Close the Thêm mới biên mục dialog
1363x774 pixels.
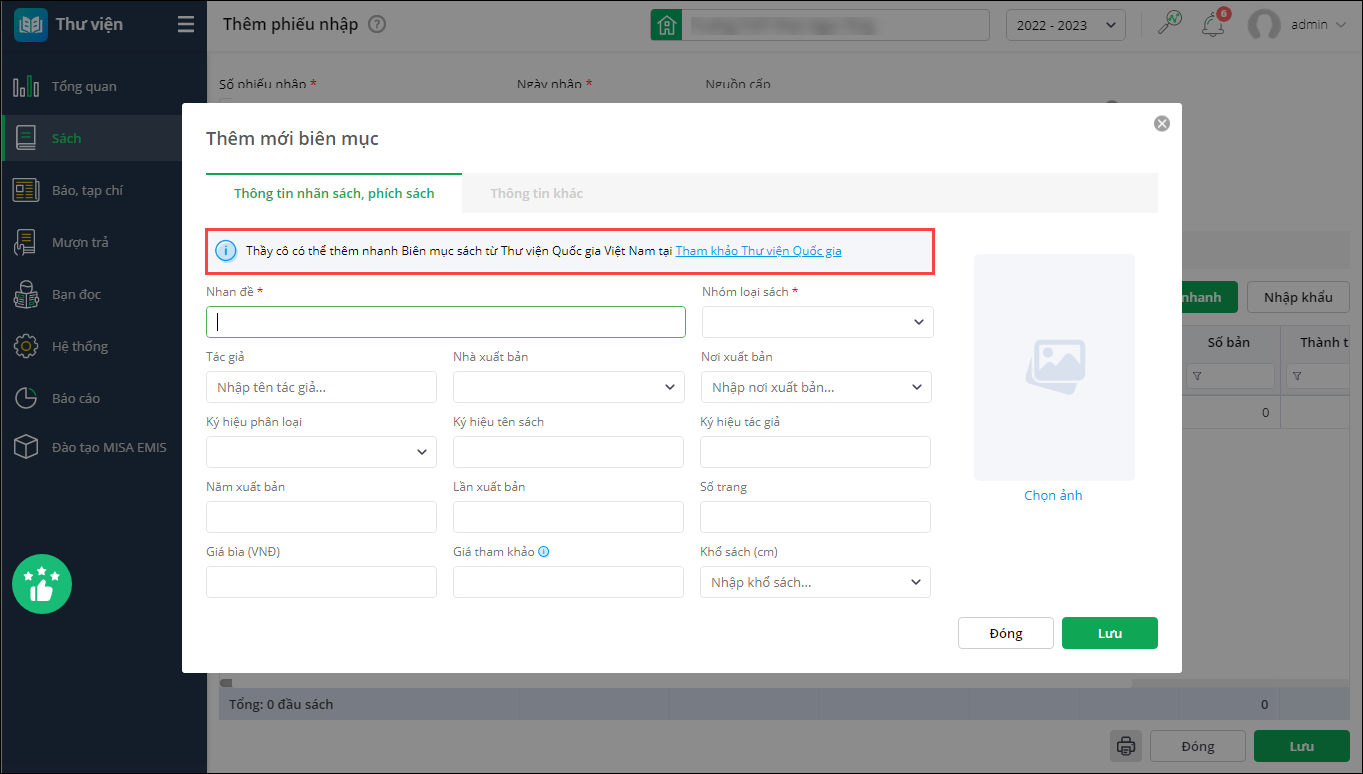pos(1161,124)
